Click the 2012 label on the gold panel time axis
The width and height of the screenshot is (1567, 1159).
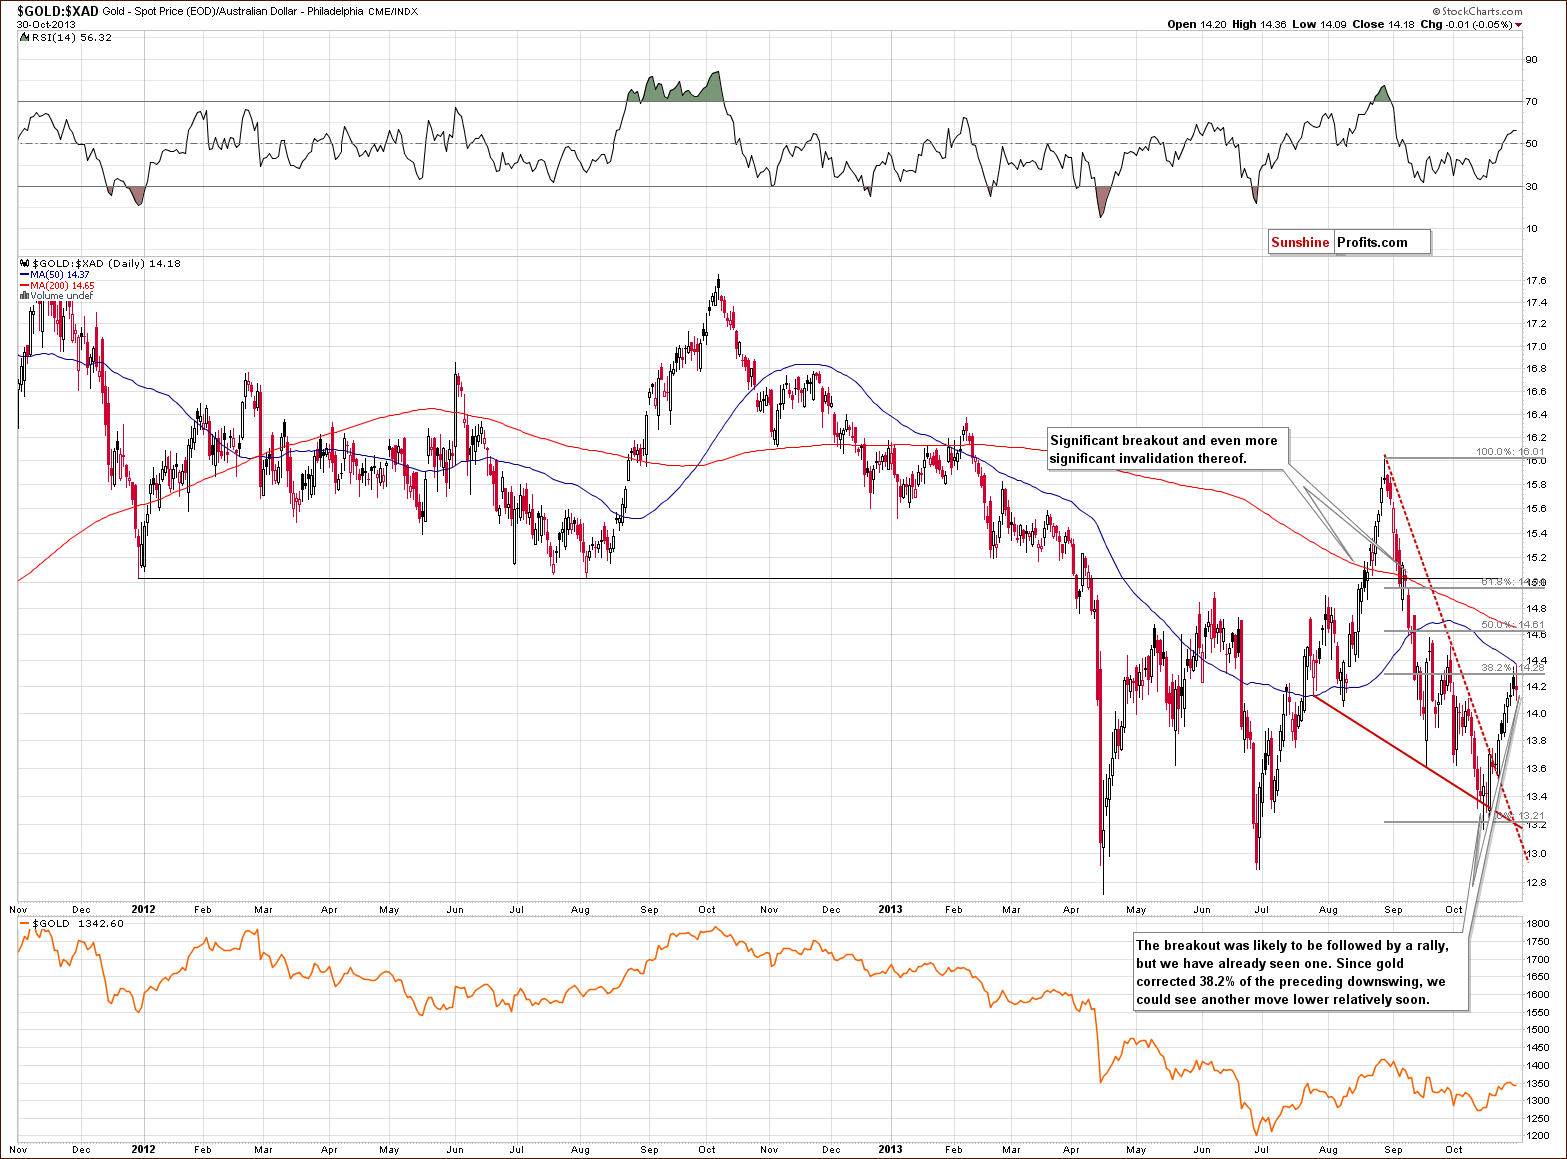click(x=143, y=1150)
